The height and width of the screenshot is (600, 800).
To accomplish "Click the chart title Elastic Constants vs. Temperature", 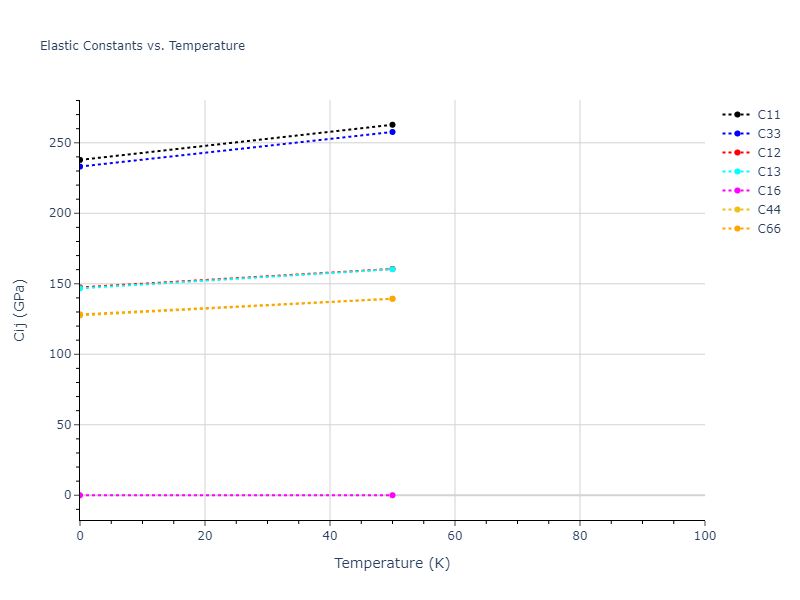I will 142,46.
